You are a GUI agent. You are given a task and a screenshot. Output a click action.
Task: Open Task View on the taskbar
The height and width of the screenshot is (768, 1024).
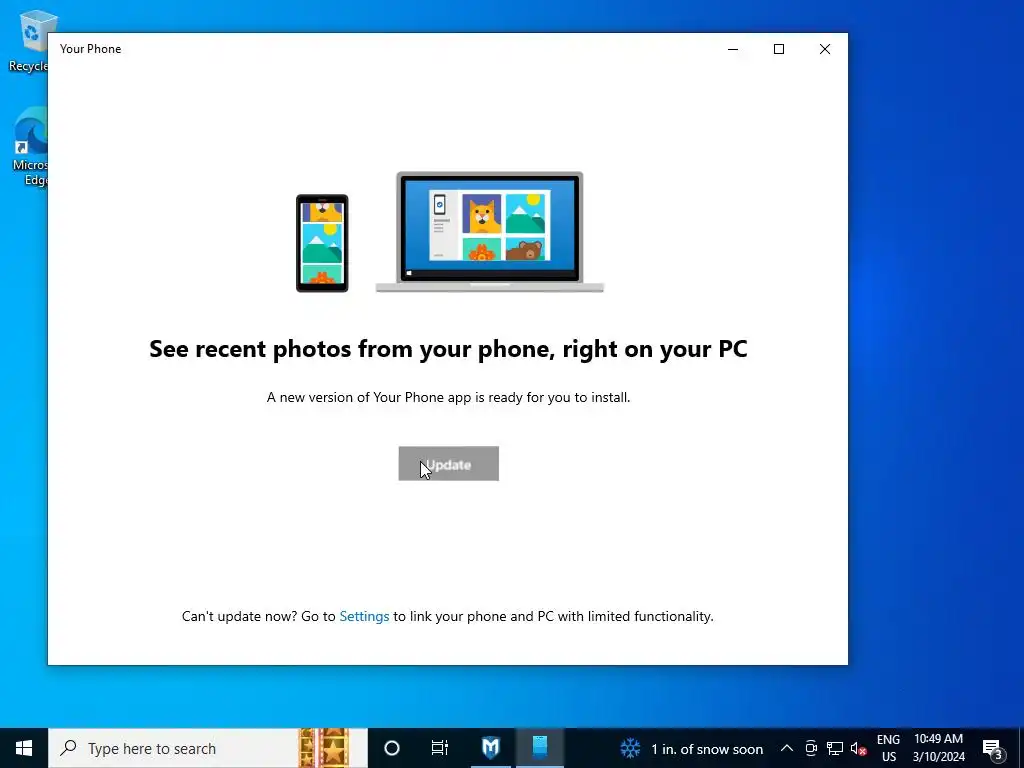(x=440, y=748)
